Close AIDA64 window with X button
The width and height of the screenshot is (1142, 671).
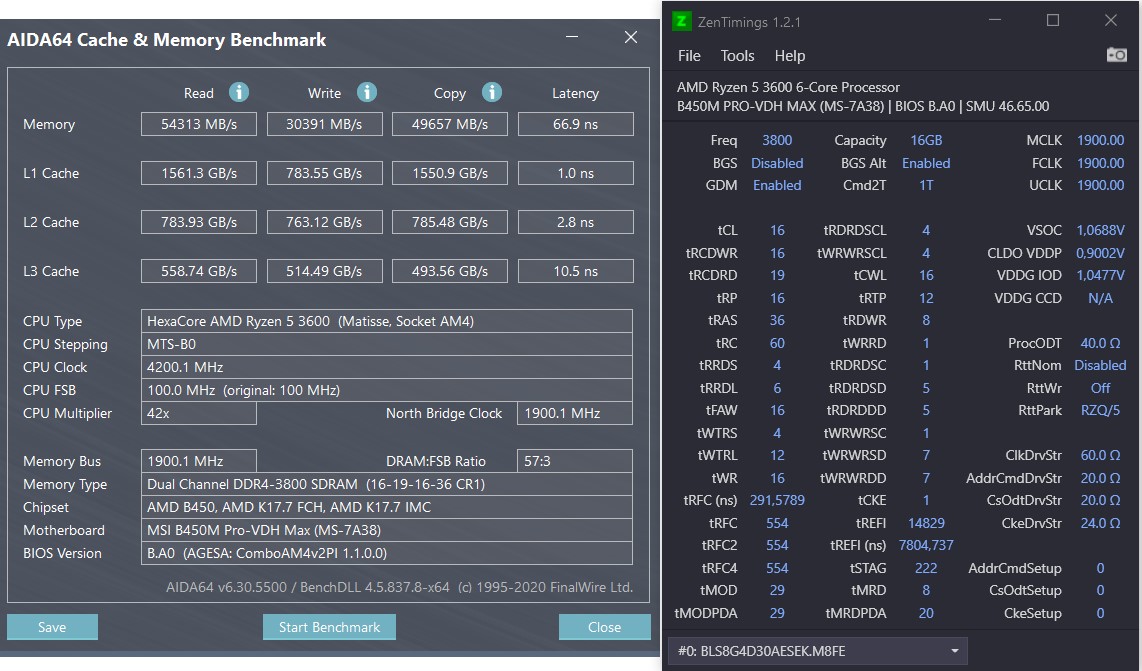631,37
